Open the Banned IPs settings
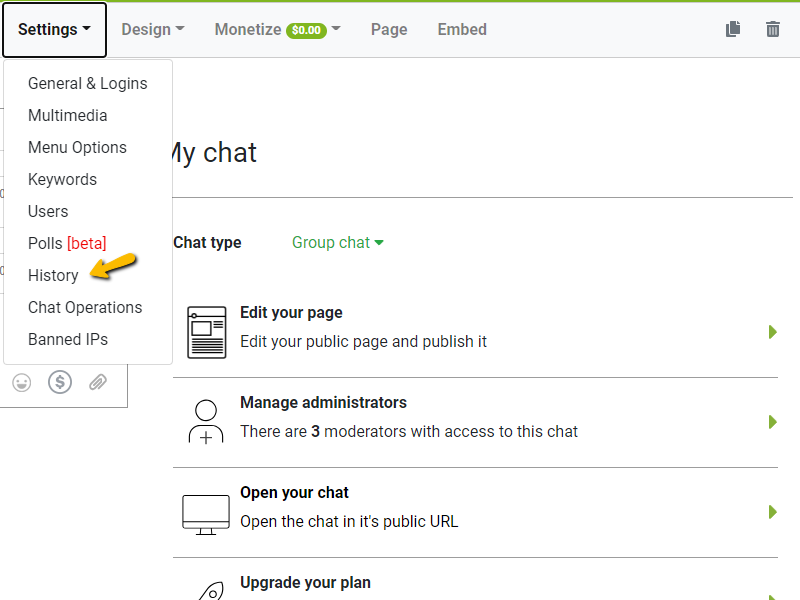Viewport: 800px width, 600px height. (68, 339)
